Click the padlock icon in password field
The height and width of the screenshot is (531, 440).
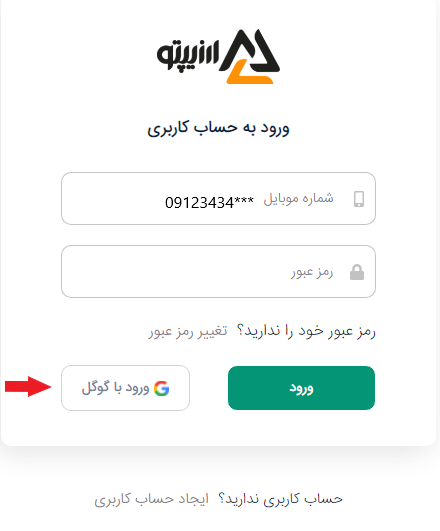point(357,272)
